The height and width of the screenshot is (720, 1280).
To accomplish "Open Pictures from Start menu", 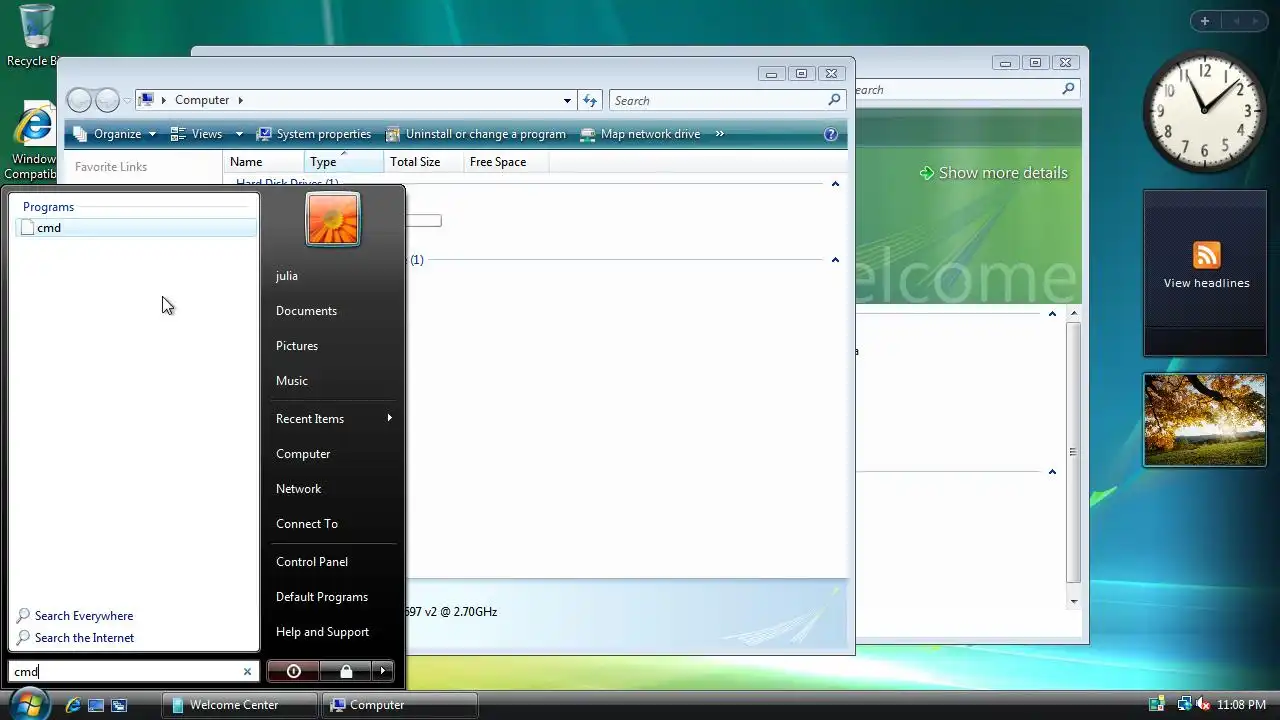I will tap(297, 346).
